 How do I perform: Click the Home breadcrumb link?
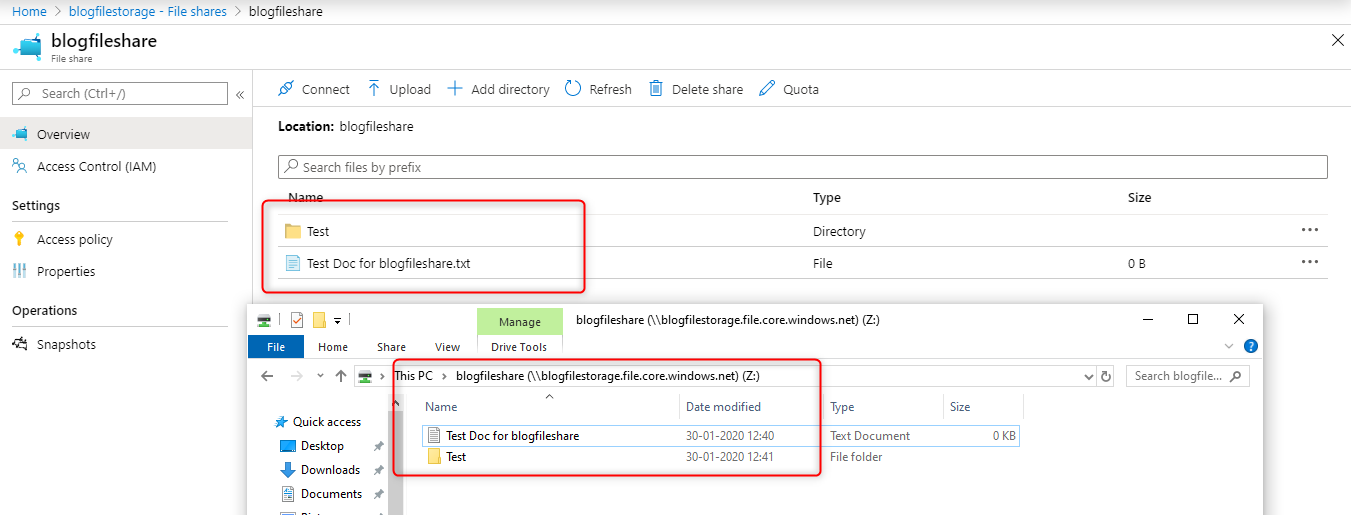point(29,11)
